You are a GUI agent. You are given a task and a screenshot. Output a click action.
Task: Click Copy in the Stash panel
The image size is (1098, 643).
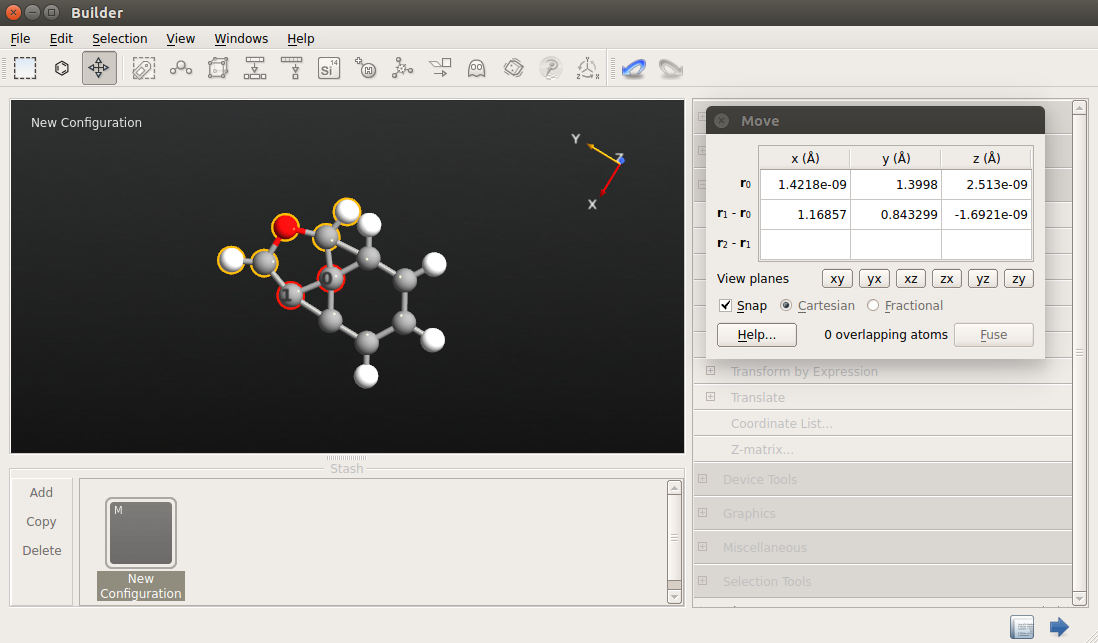coord(41,522)
